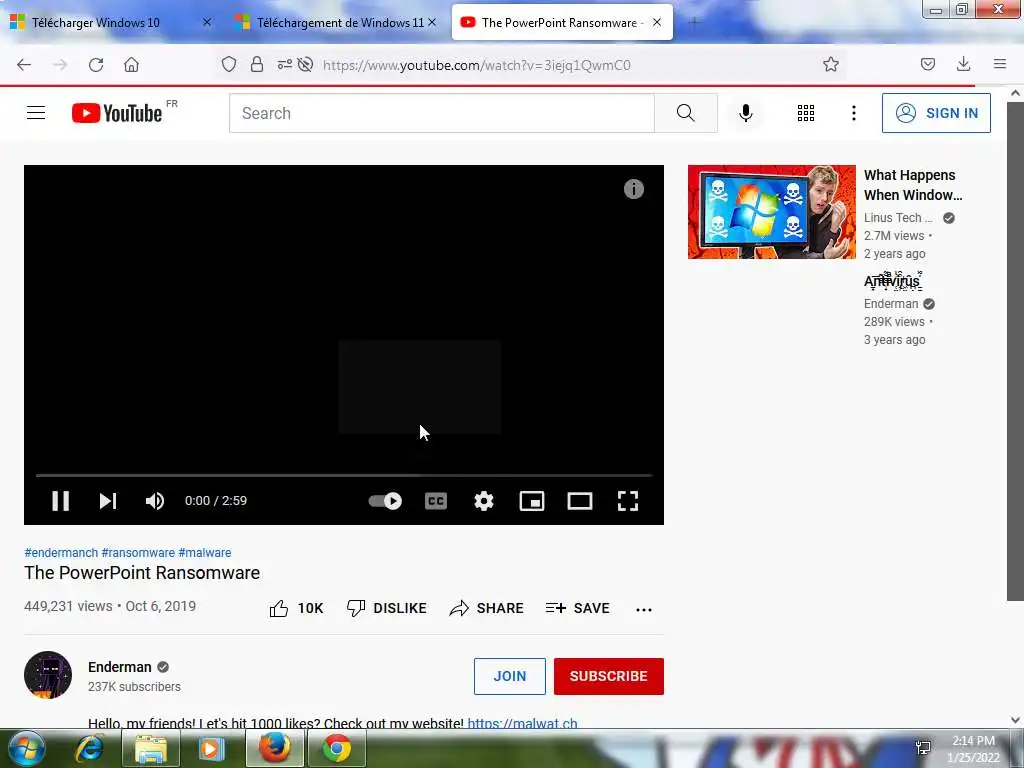
Task: Click the tracking protection shield icon
Action: (229, 65)
